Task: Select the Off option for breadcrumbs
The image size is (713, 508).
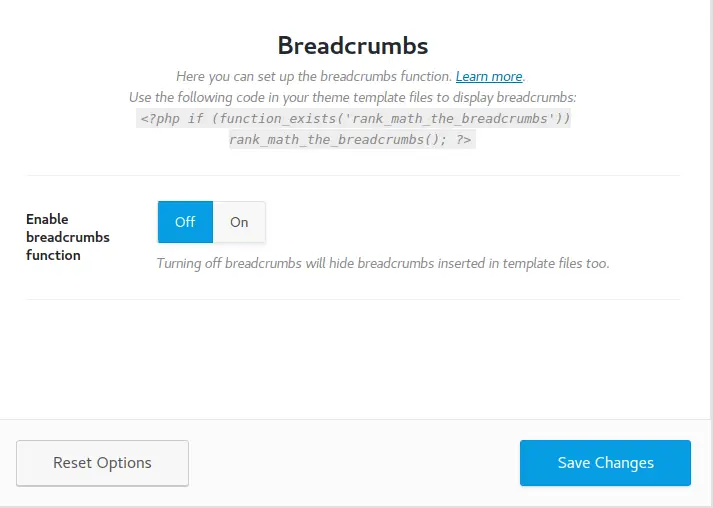Action: click(185, 222)
